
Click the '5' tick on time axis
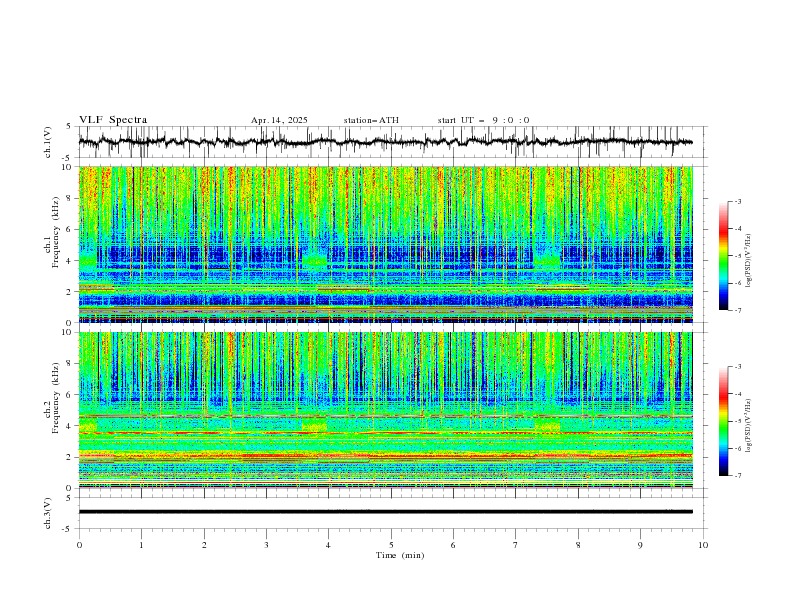[x=391, y=545]
